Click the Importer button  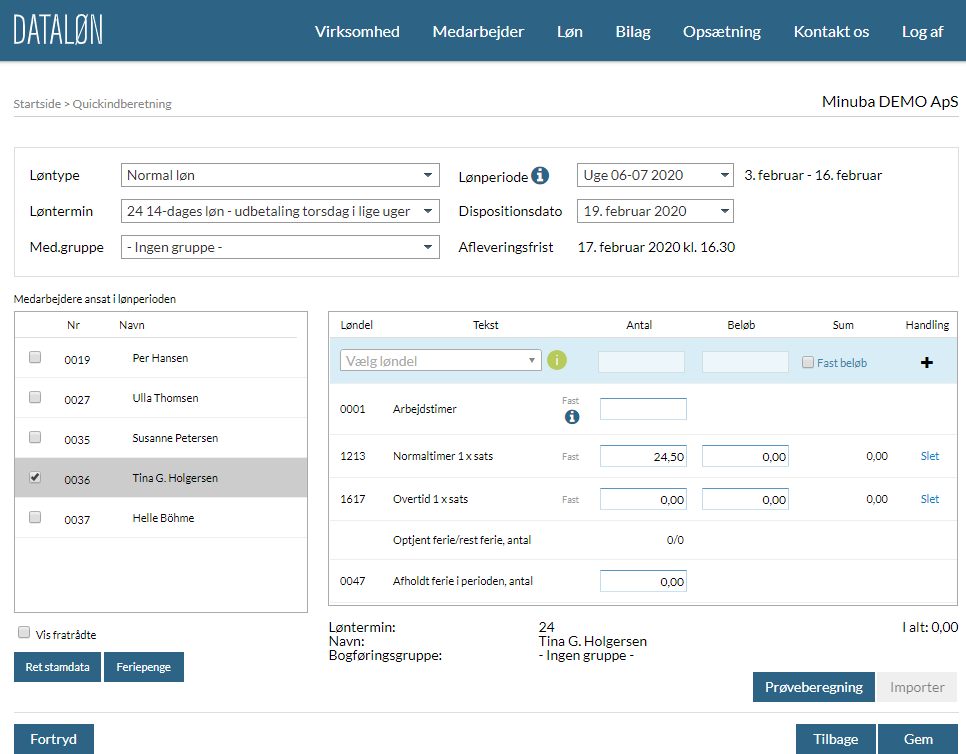point(917,687)
